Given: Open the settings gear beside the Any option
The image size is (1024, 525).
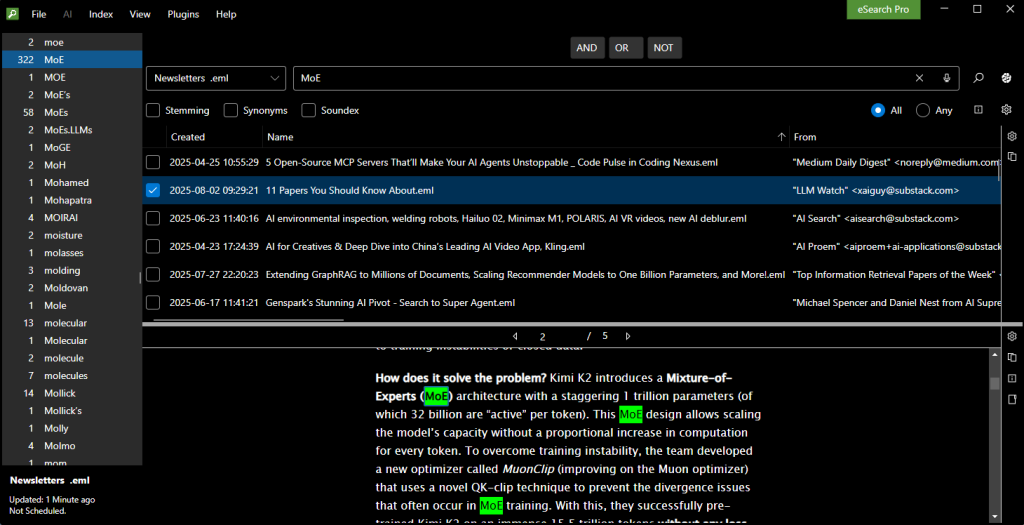Looking at the screenshot, I should pos(1007,110).
